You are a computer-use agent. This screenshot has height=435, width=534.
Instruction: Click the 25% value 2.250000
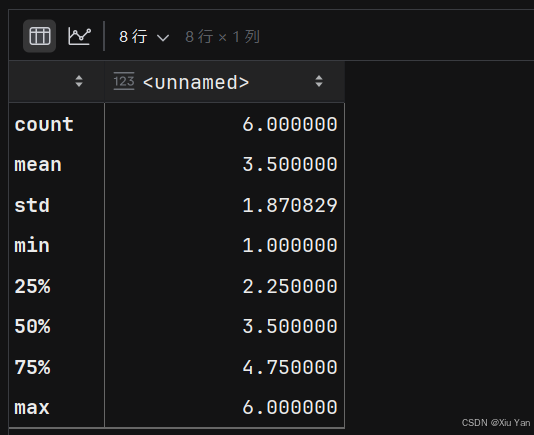point(290,286)
